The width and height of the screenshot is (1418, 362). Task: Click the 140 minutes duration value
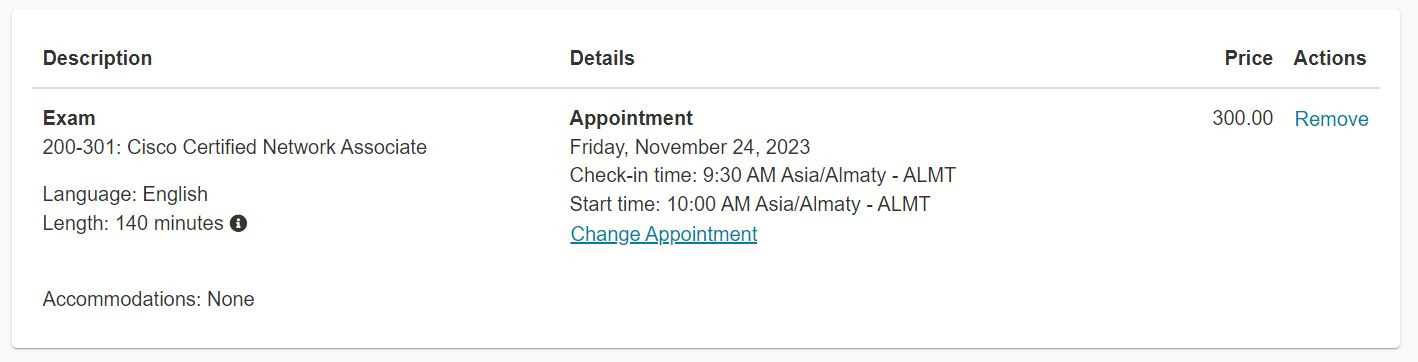[169, 223]
